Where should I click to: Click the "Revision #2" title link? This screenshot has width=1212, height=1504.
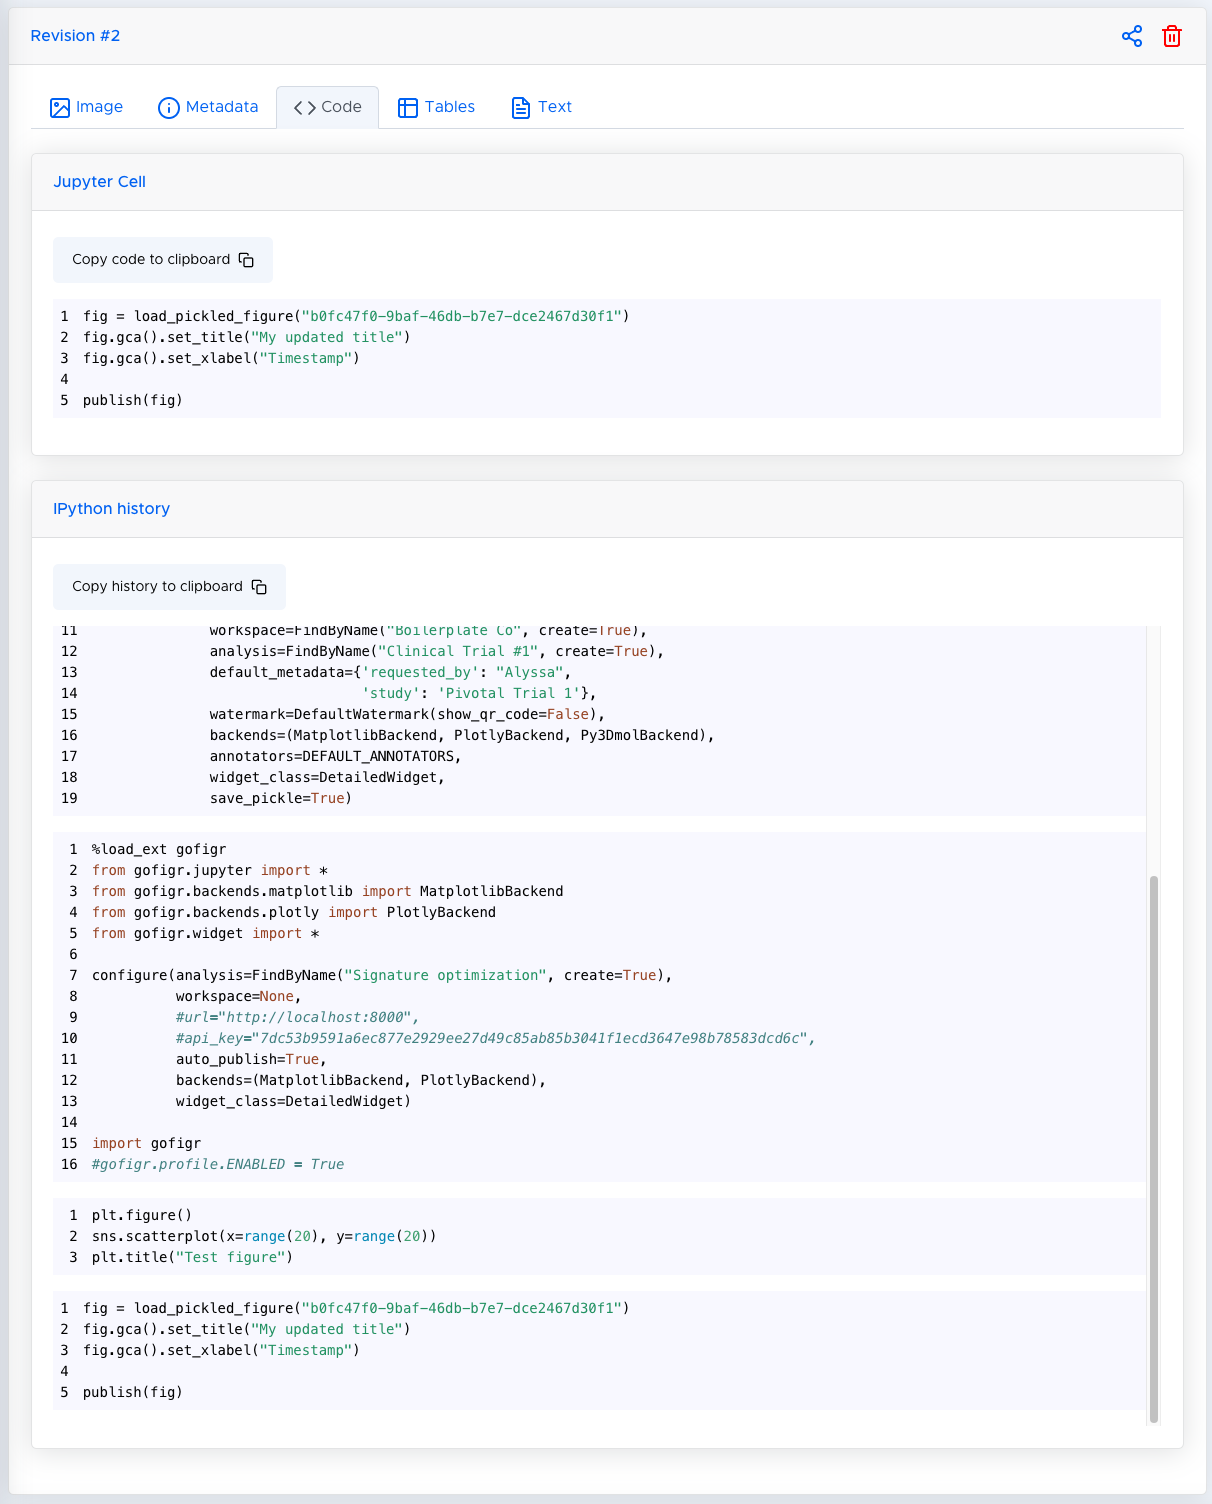click(75, 36)
